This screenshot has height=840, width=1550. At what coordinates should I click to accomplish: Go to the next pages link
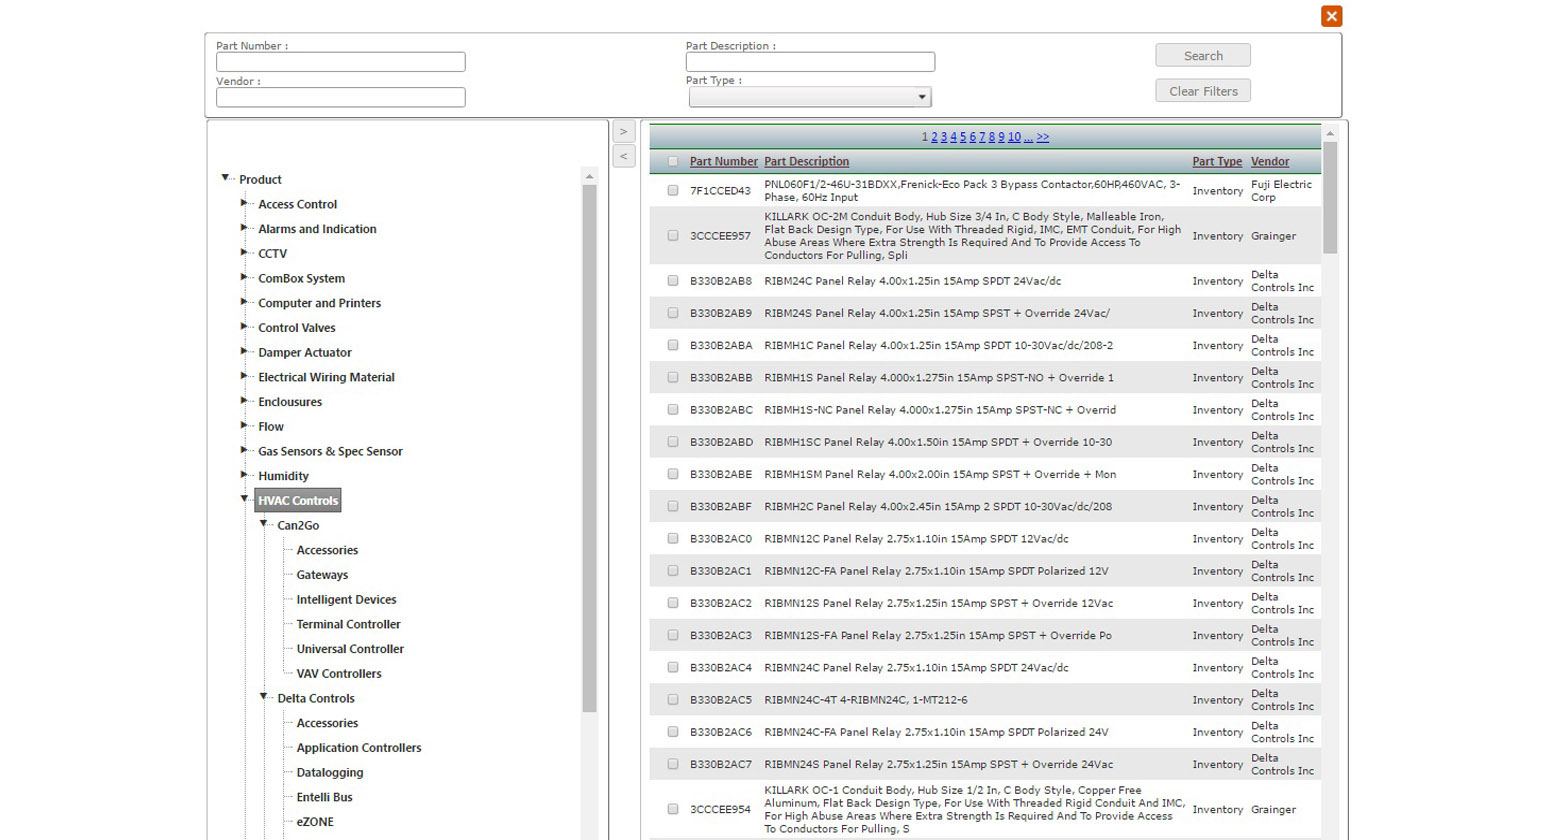click(1043, 137)
